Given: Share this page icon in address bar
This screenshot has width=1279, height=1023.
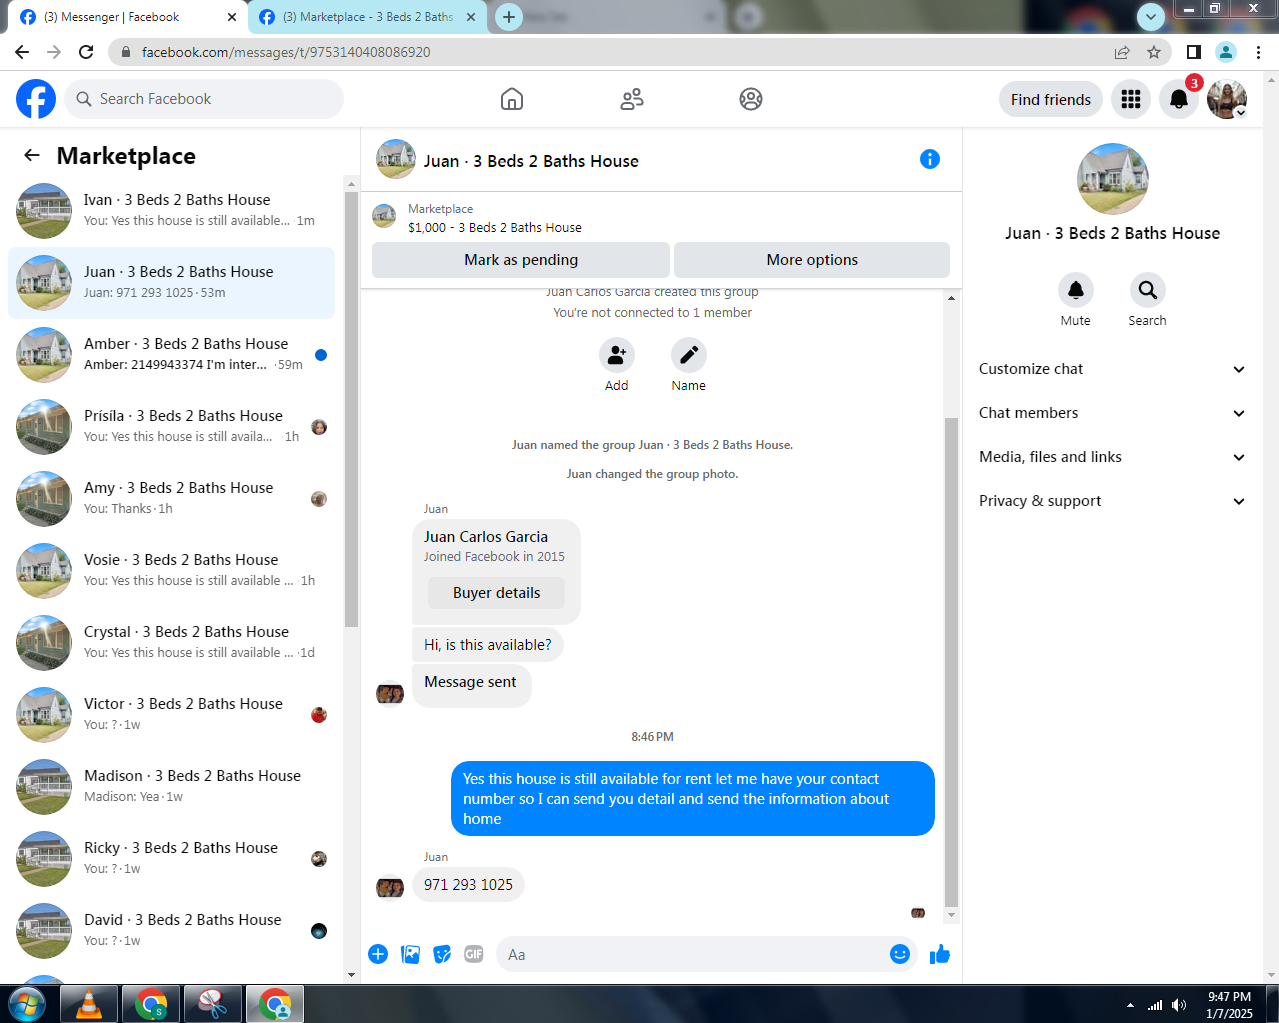Looking at the screenshot, I should click(x=1122, y=52).
